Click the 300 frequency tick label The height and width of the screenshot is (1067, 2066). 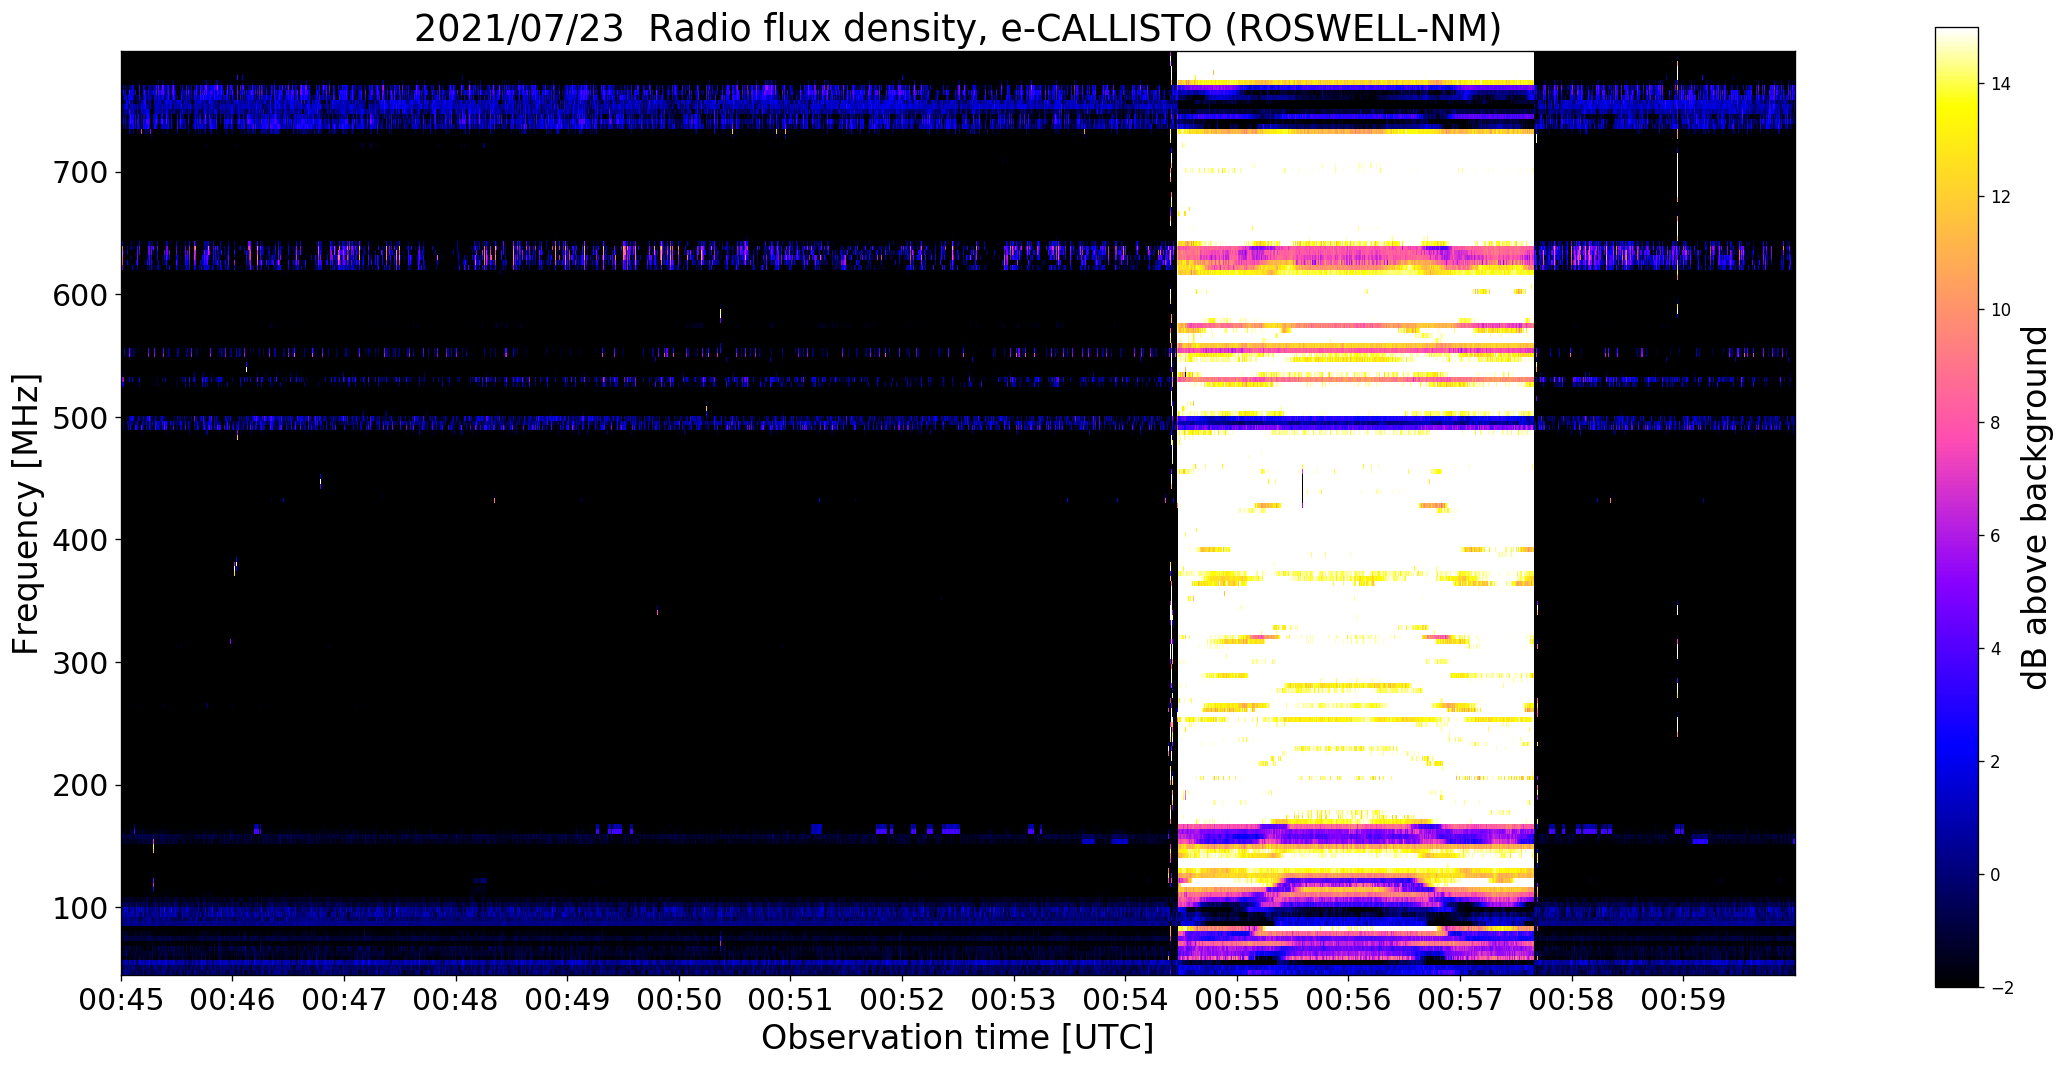coord(78,663)
